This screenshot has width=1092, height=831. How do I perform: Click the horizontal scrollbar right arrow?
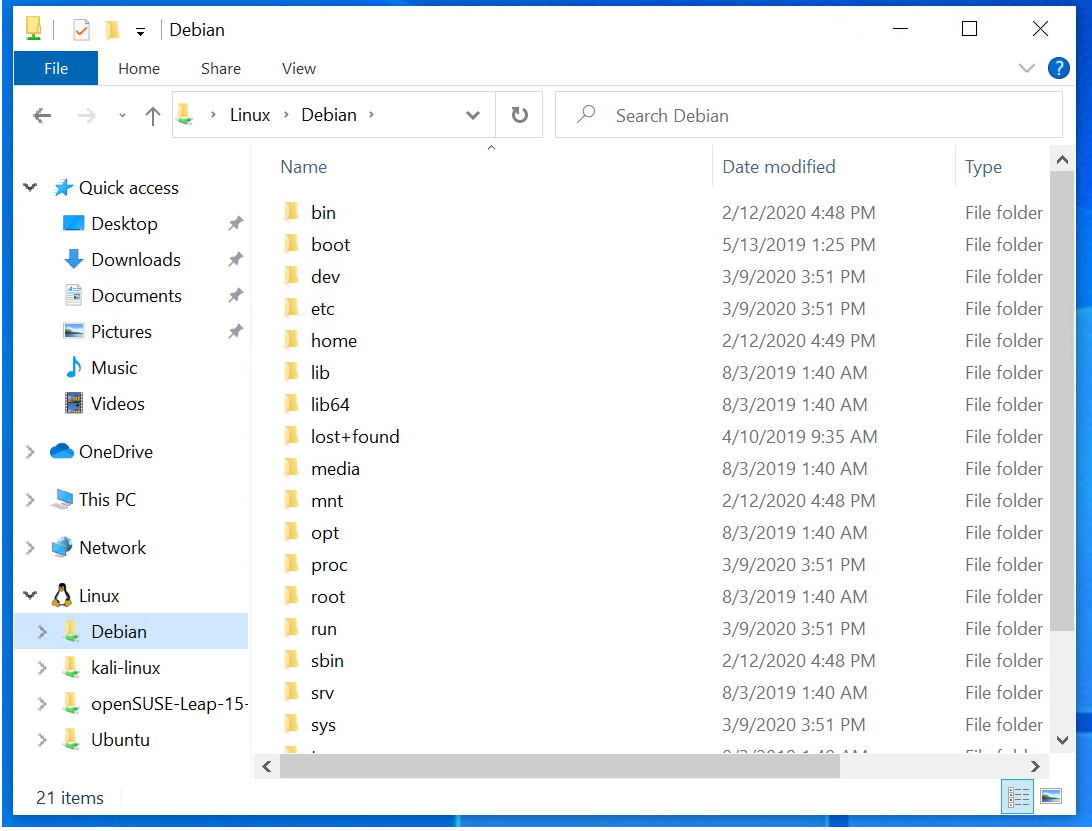[1035, 766]
